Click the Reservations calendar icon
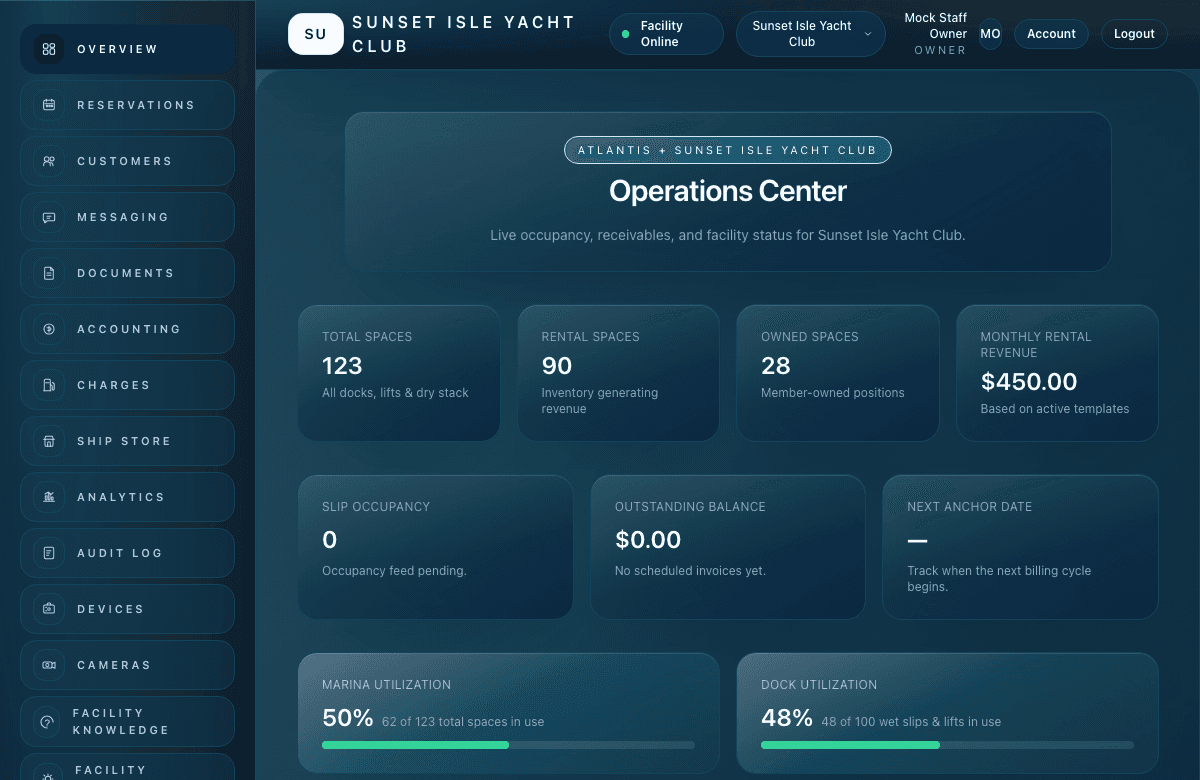The width and height of the screenshot is (1200, 780). tap(49, 105)
